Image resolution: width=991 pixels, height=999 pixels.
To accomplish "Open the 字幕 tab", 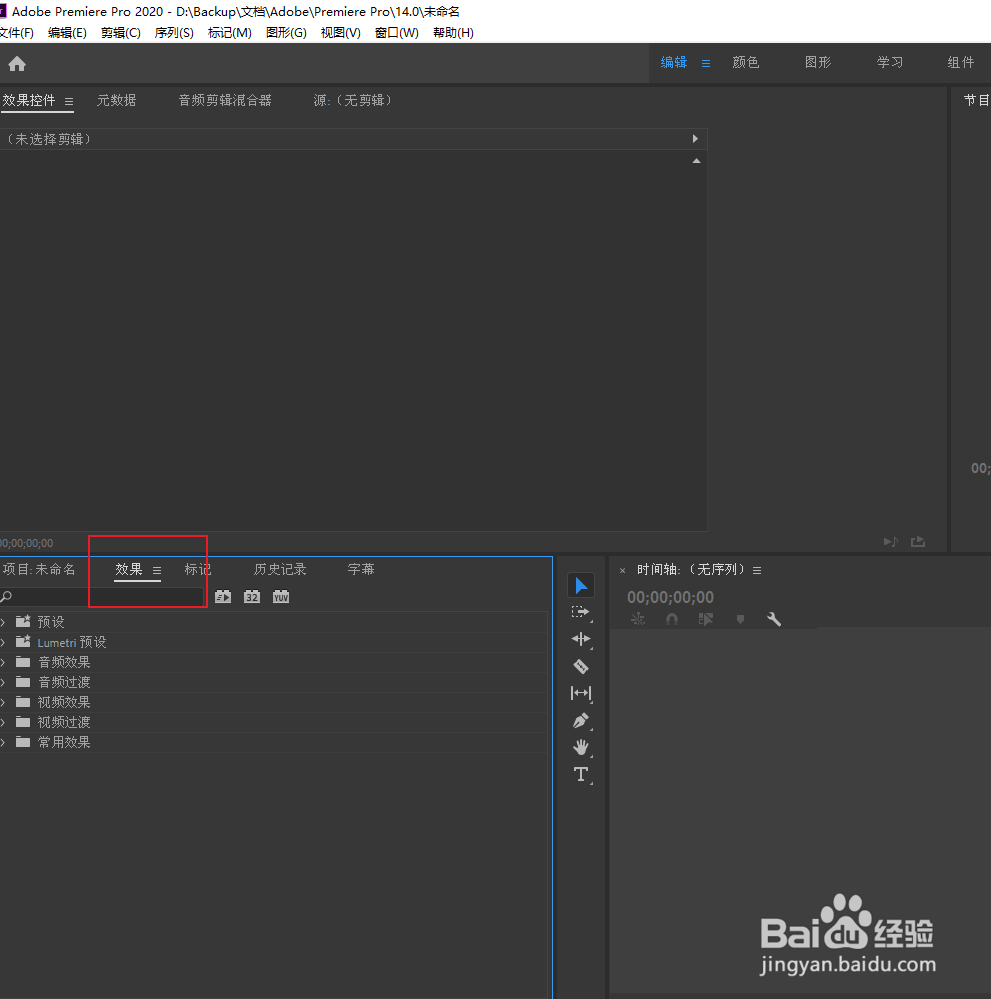I will pos(361,570).
